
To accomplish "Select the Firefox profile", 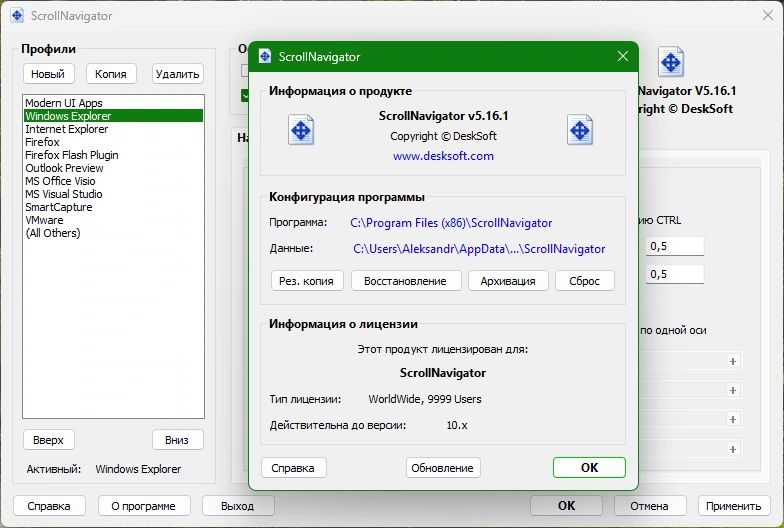I will (x=114, y=142).
